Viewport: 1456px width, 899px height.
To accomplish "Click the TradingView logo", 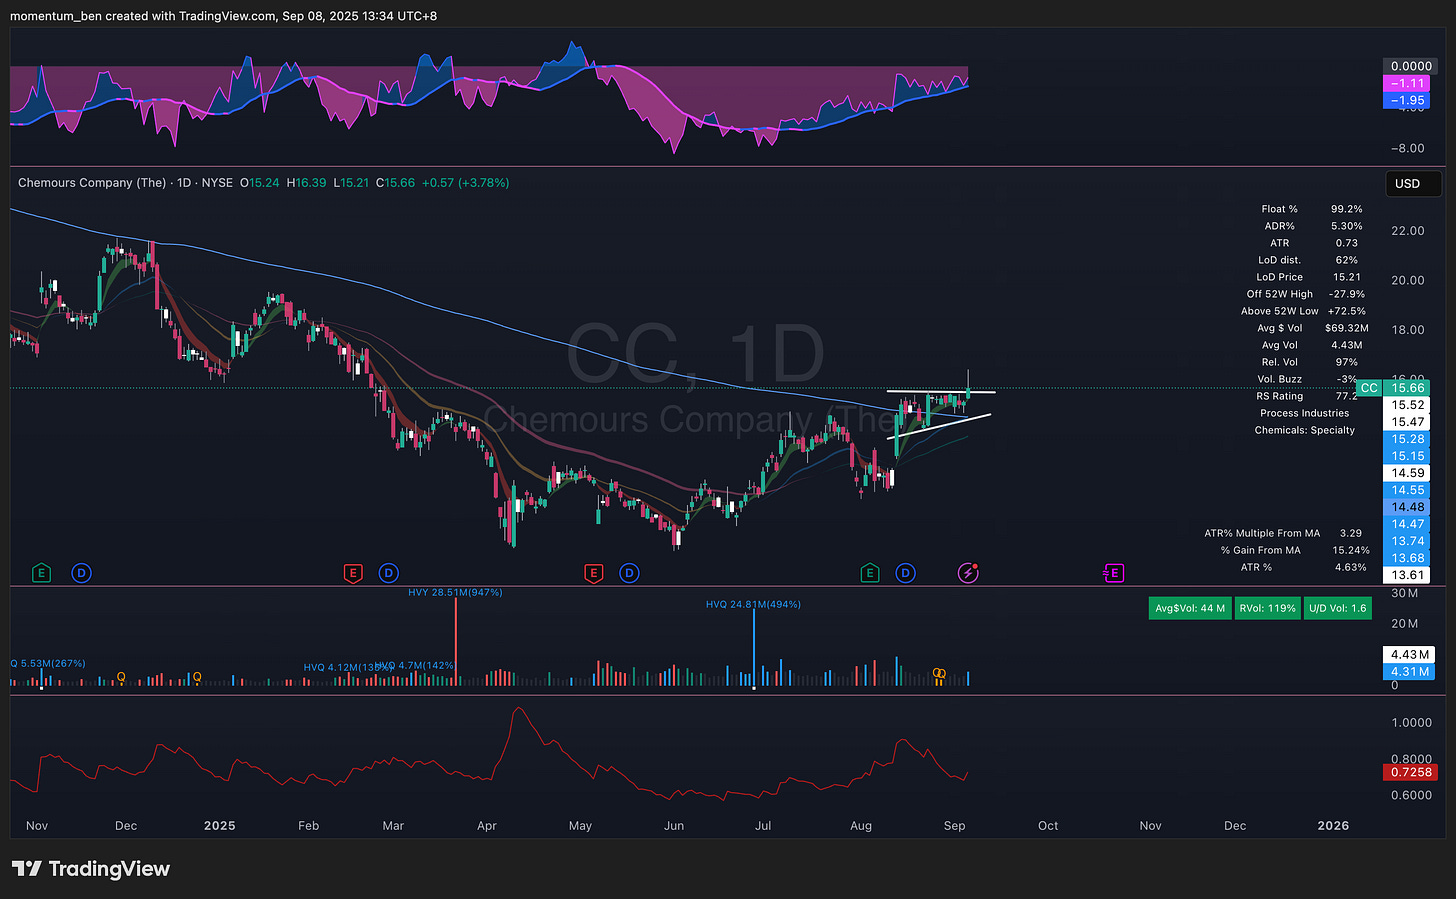I will pyautogui.click(x=91, y=869).
